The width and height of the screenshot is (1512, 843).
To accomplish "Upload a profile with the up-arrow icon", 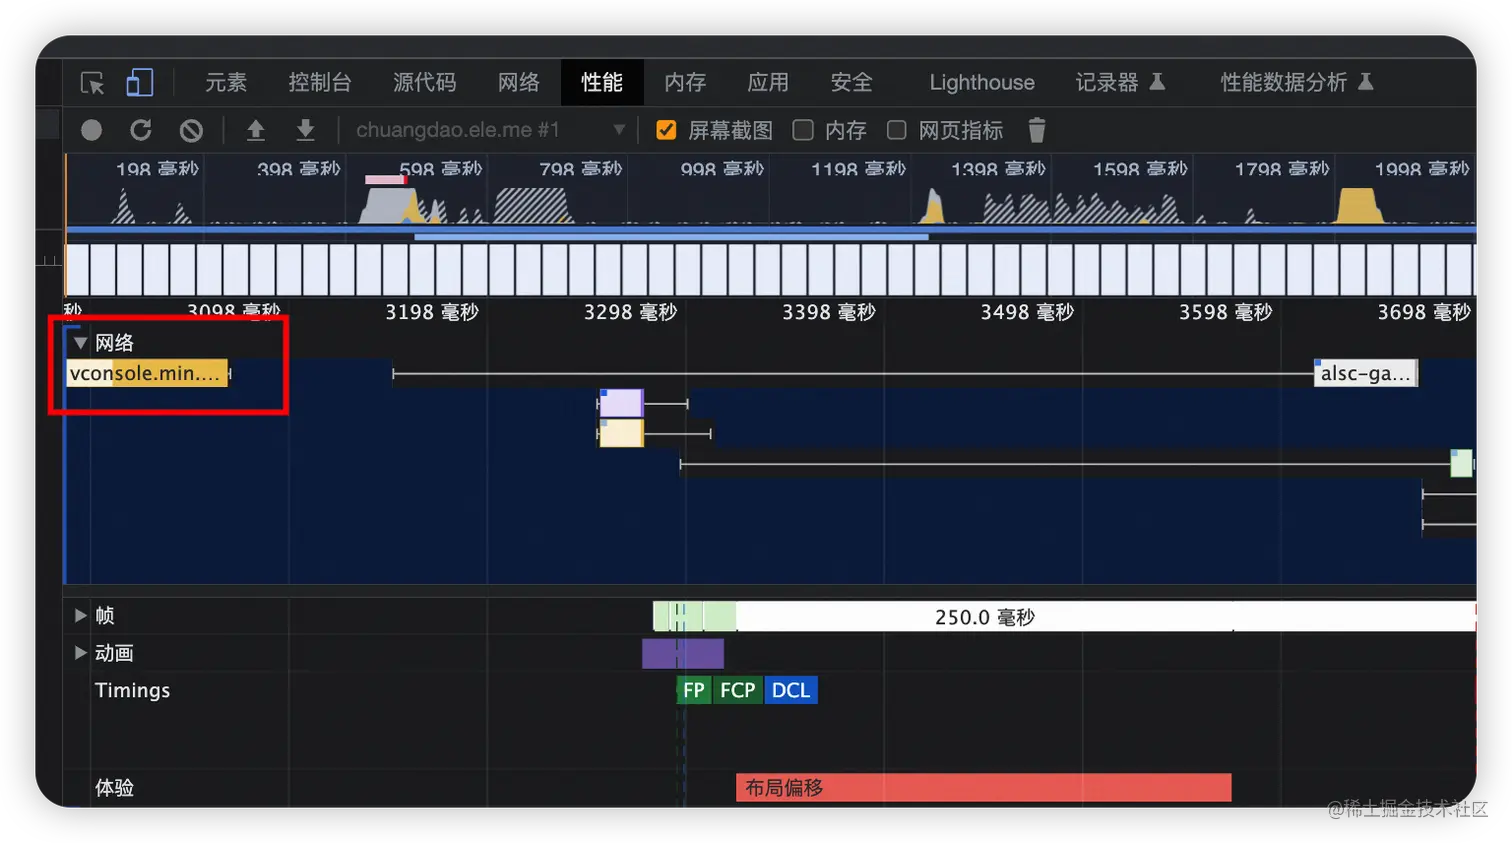I will click(x=256, y=130).
